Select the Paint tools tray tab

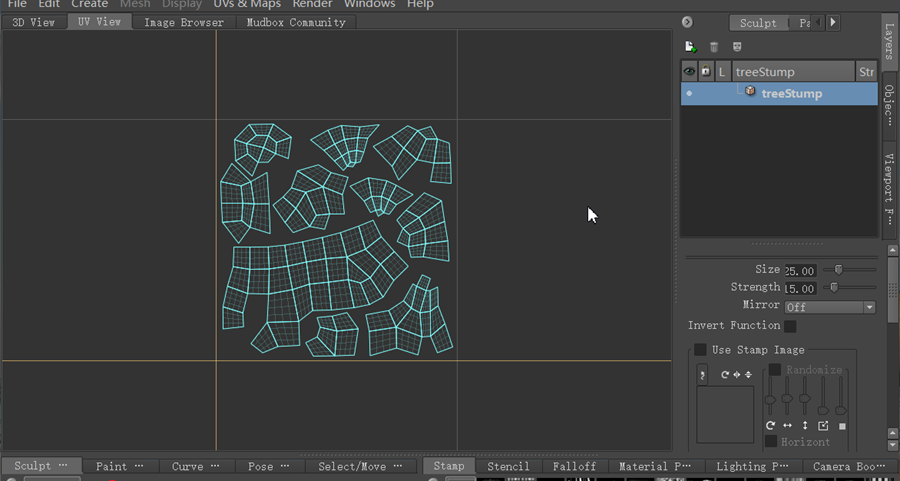[x=119, y=466]
